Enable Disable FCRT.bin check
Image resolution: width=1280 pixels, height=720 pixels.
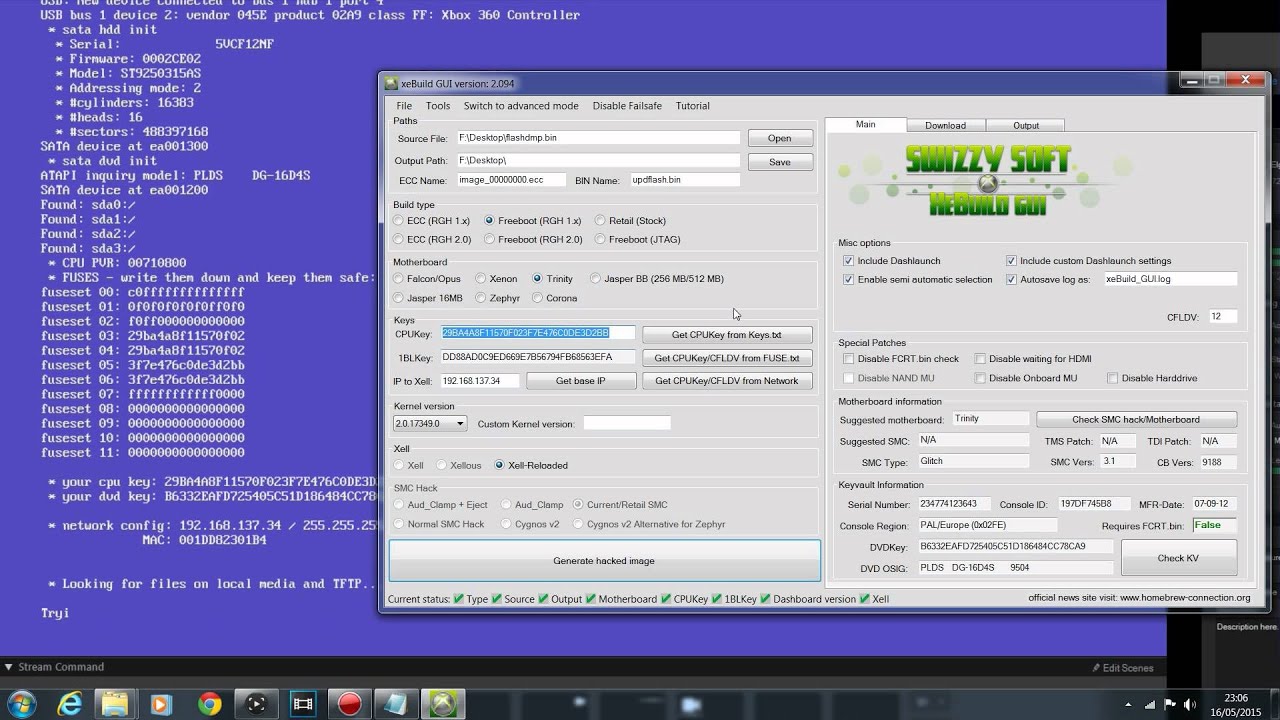pyautogui.click(x=849, y=359)
